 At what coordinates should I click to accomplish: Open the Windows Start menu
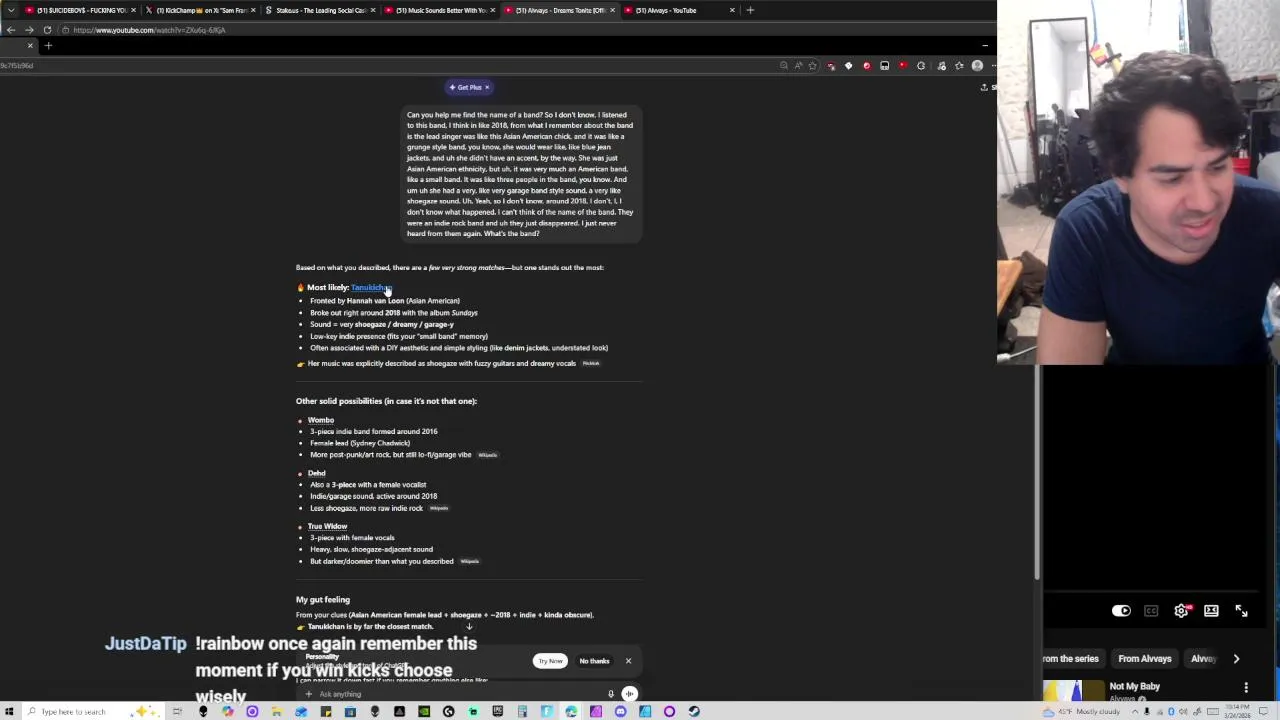click(9, 712)
